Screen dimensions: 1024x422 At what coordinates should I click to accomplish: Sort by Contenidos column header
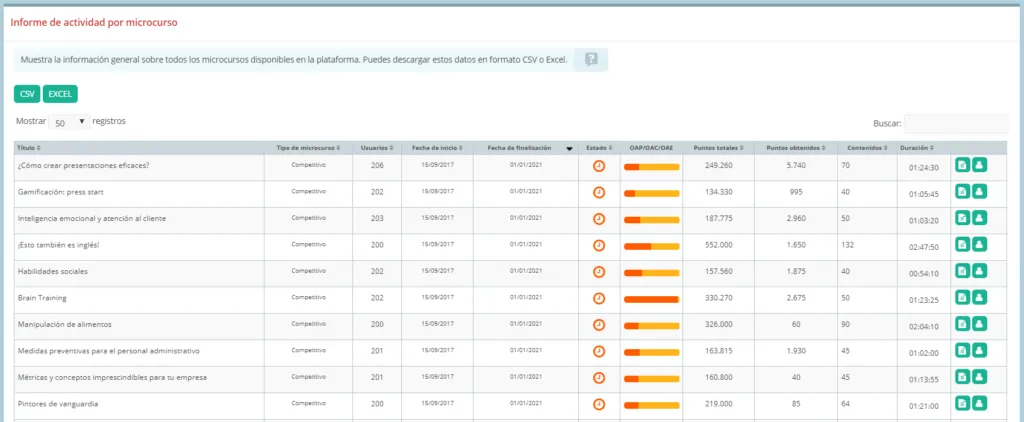point(866,148)
